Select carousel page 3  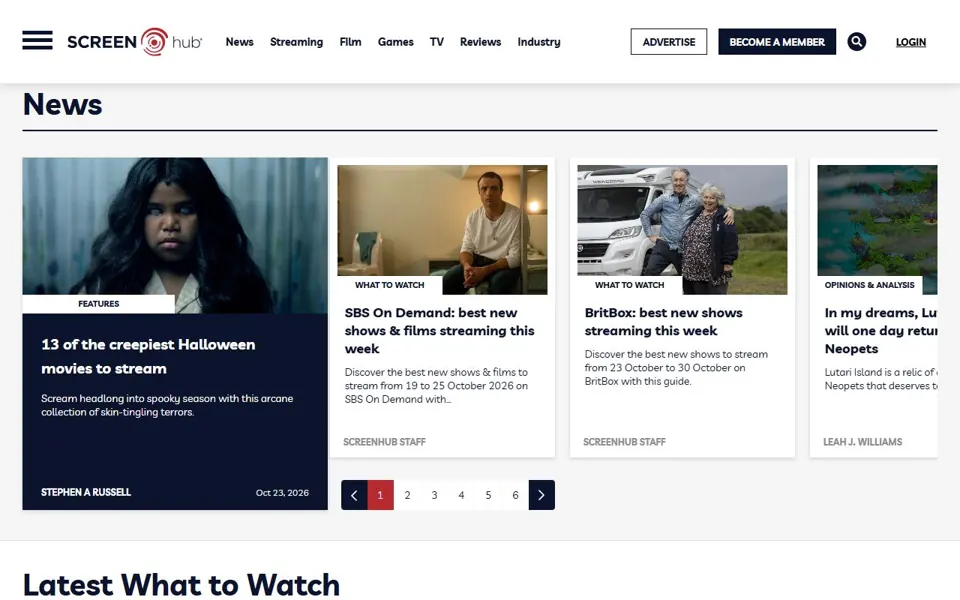click(x=434, y=495)
